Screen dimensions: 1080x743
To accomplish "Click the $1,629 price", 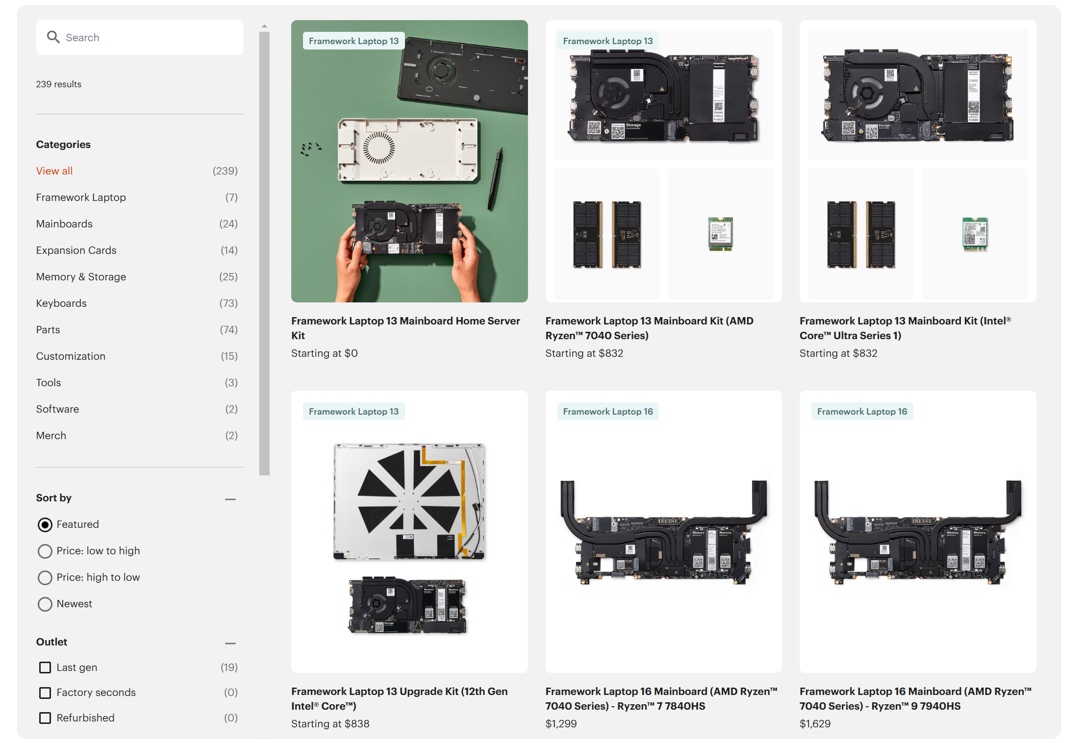I will (816, 724).
